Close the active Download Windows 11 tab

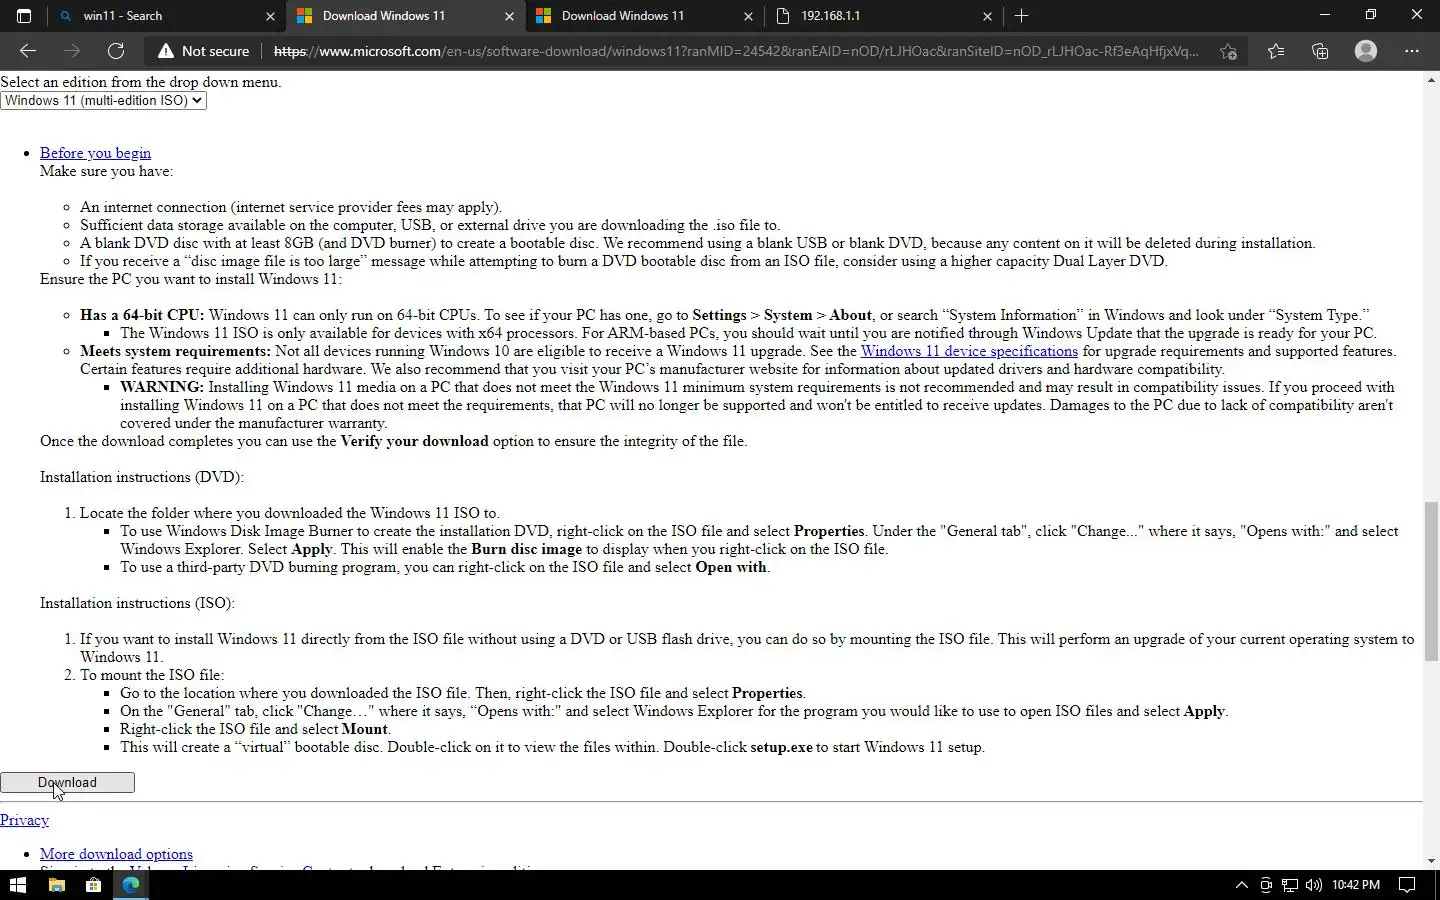pyautogui.click(x=509, y=16)
